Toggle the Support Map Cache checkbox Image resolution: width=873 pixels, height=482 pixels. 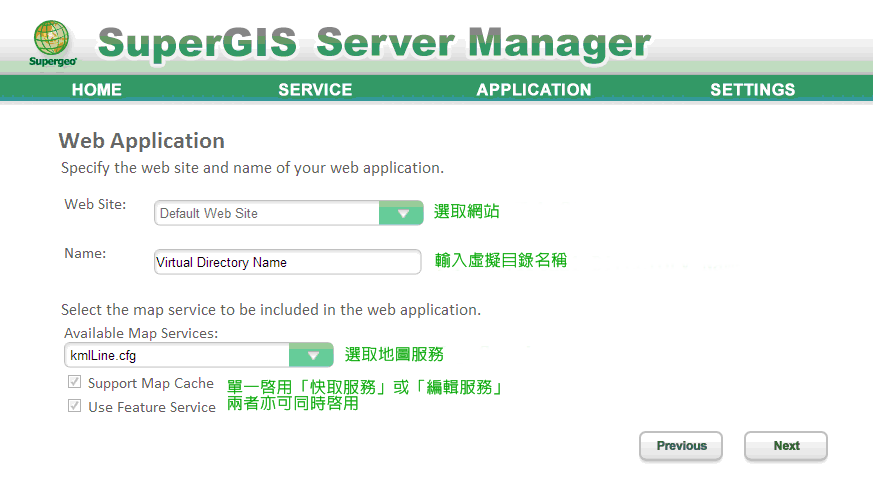[x=75, y=382]
